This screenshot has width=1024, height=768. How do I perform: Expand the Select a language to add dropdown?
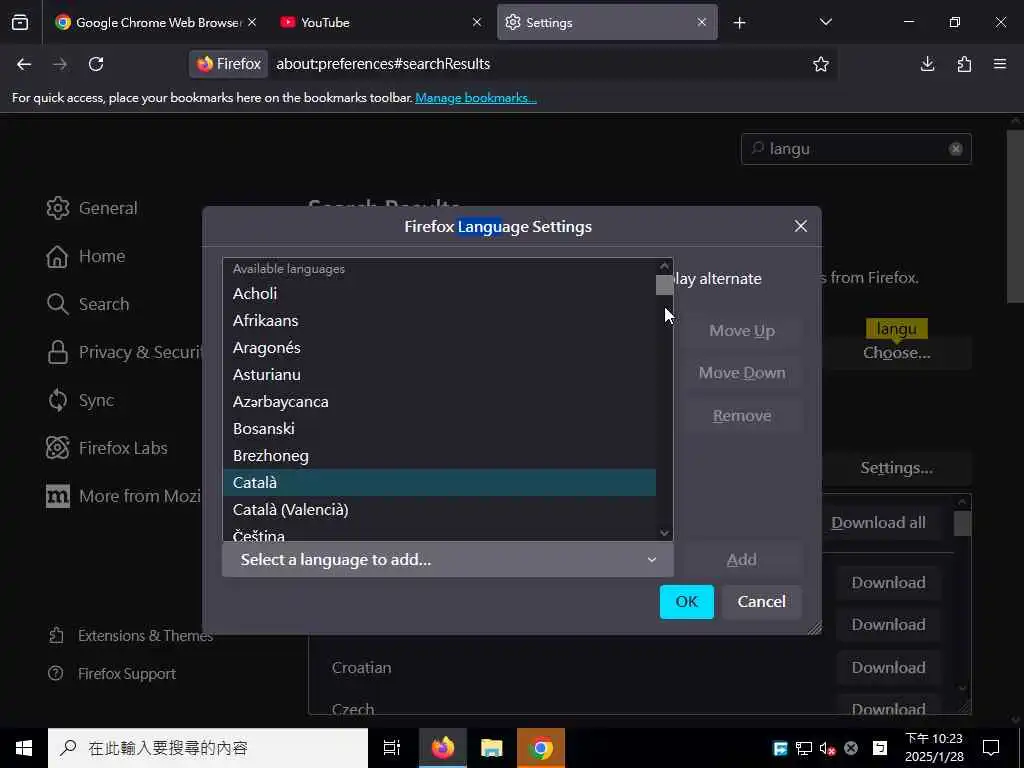(448, 560)
